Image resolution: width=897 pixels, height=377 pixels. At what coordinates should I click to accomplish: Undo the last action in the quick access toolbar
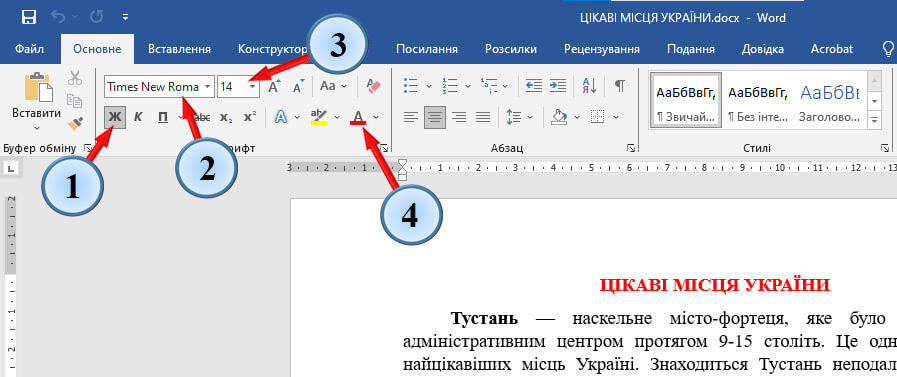(58, 17)
